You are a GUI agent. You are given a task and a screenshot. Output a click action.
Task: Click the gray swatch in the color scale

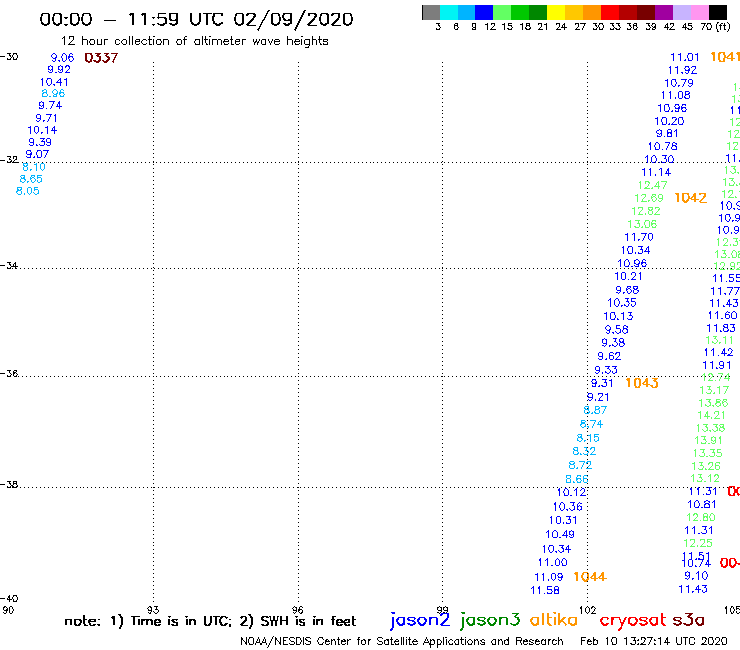(431, 12)
